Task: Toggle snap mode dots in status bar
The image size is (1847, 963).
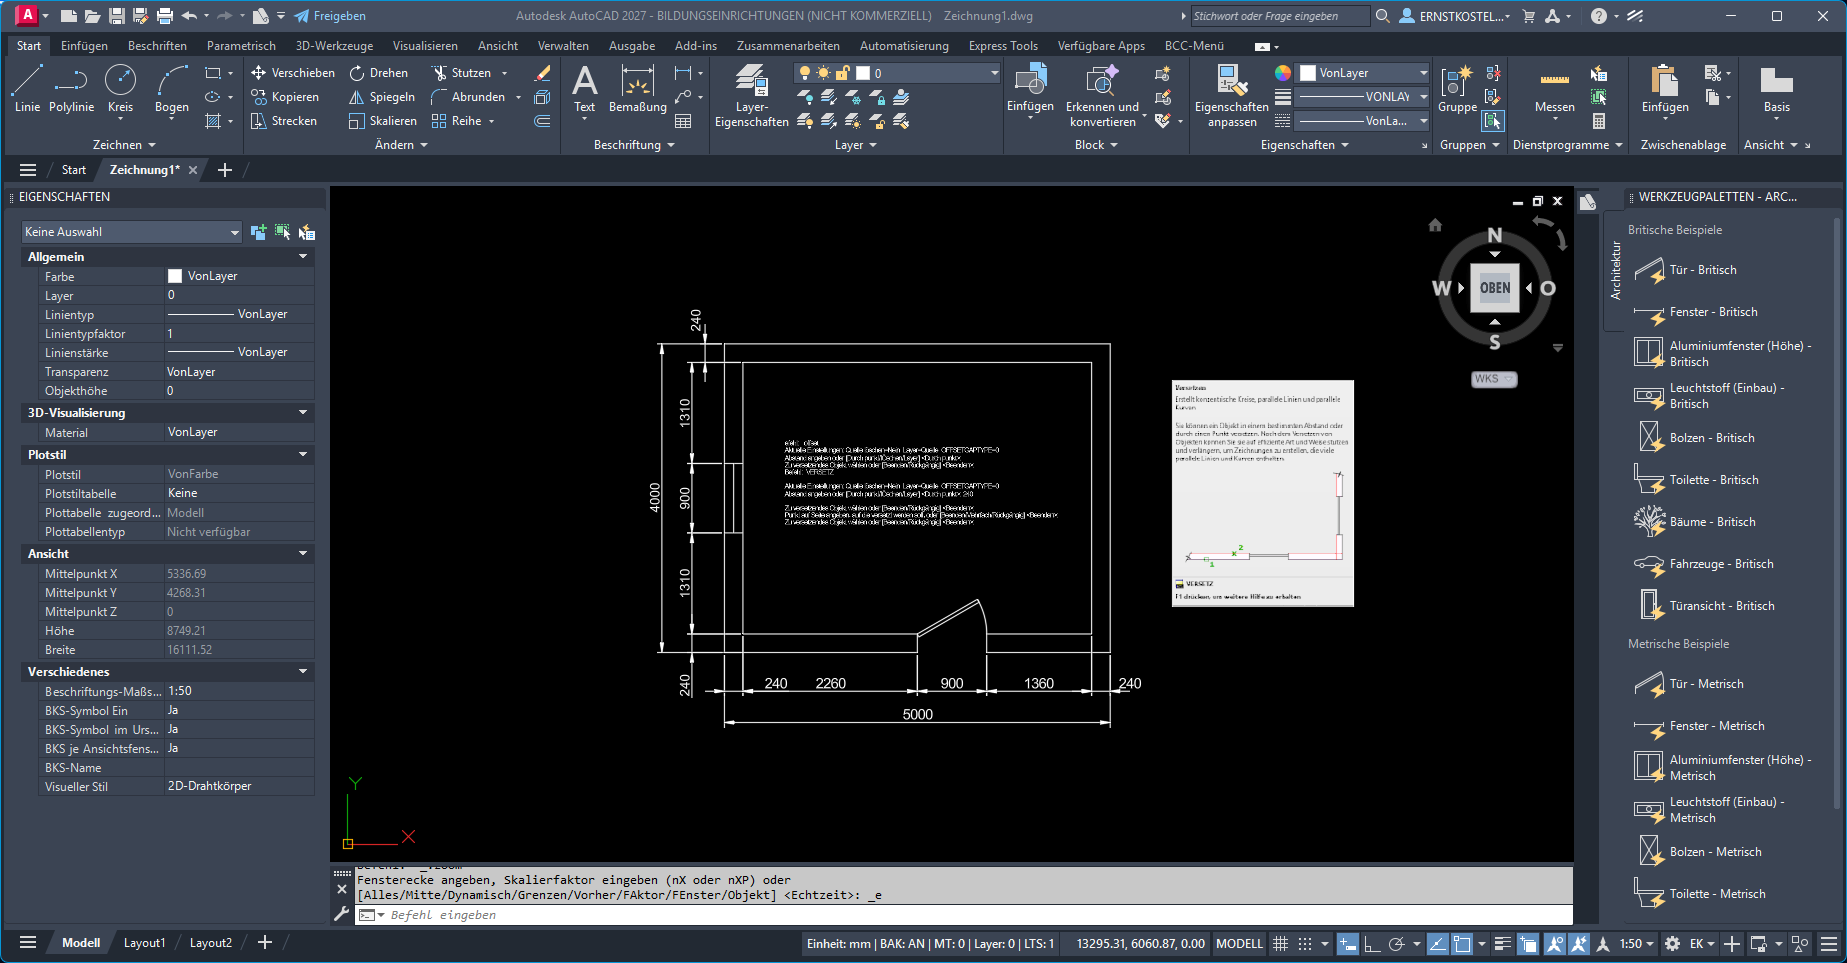Action: 1305,943
